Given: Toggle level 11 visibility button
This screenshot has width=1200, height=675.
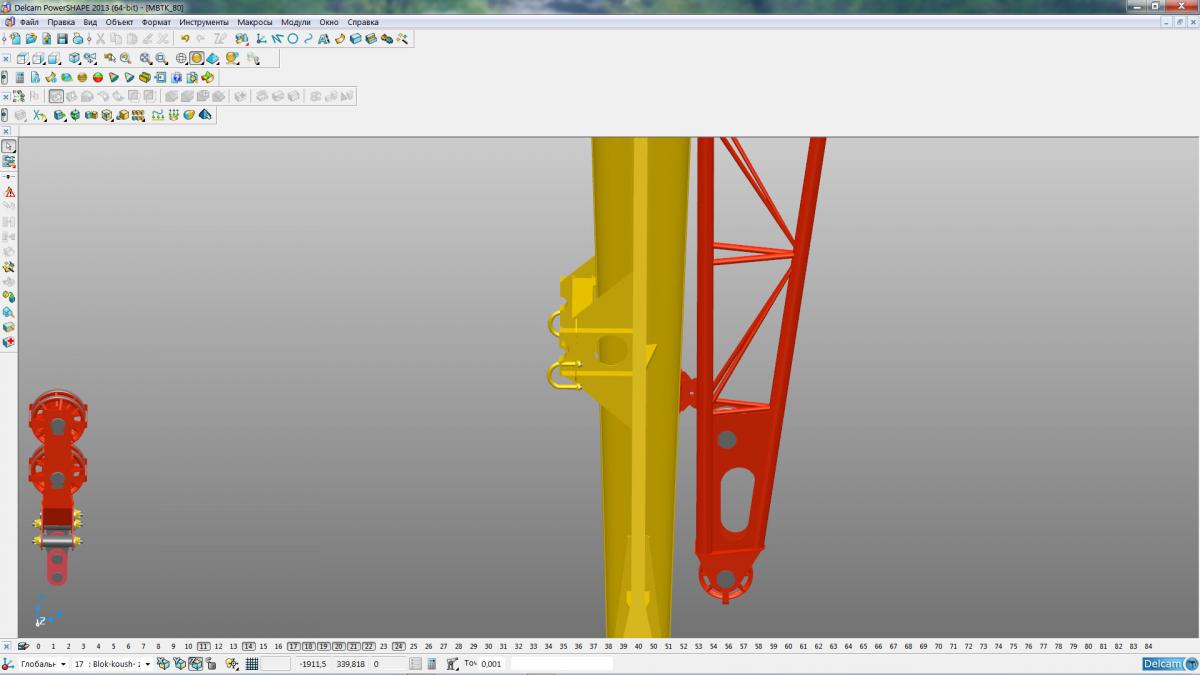Looking at the screenshot, I should coord(203,646).
